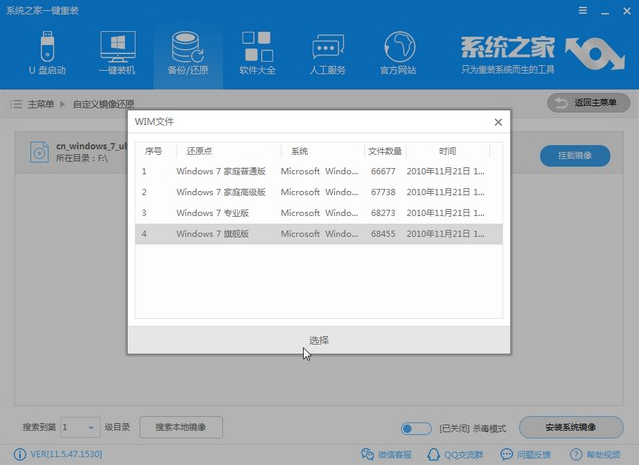The image size is (639, 465).
Task: Close the WIM文件 dialog
Action: pyautogui.click(x=498, y=122)
